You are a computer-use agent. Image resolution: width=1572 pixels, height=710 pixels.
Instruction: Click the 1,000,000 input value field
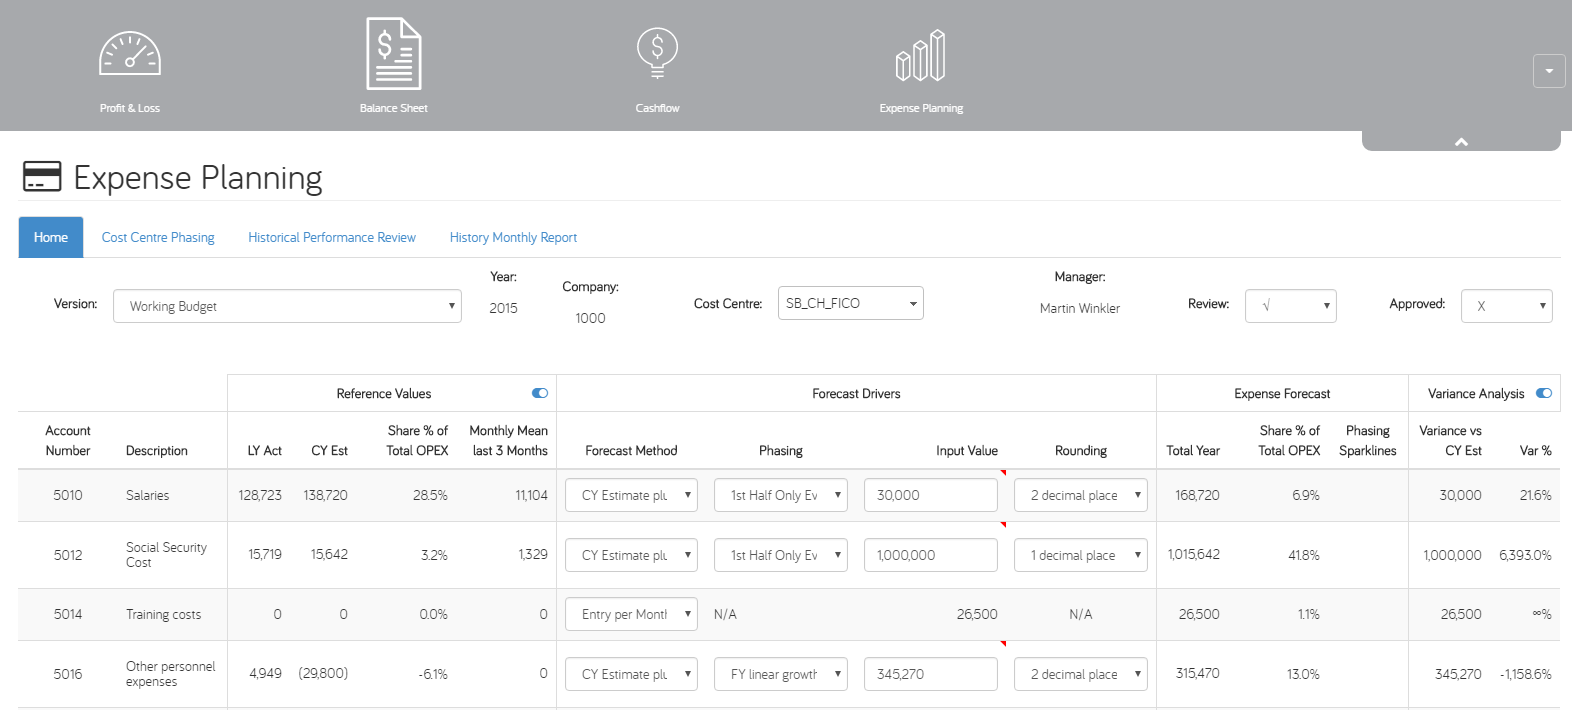[931, 555]
